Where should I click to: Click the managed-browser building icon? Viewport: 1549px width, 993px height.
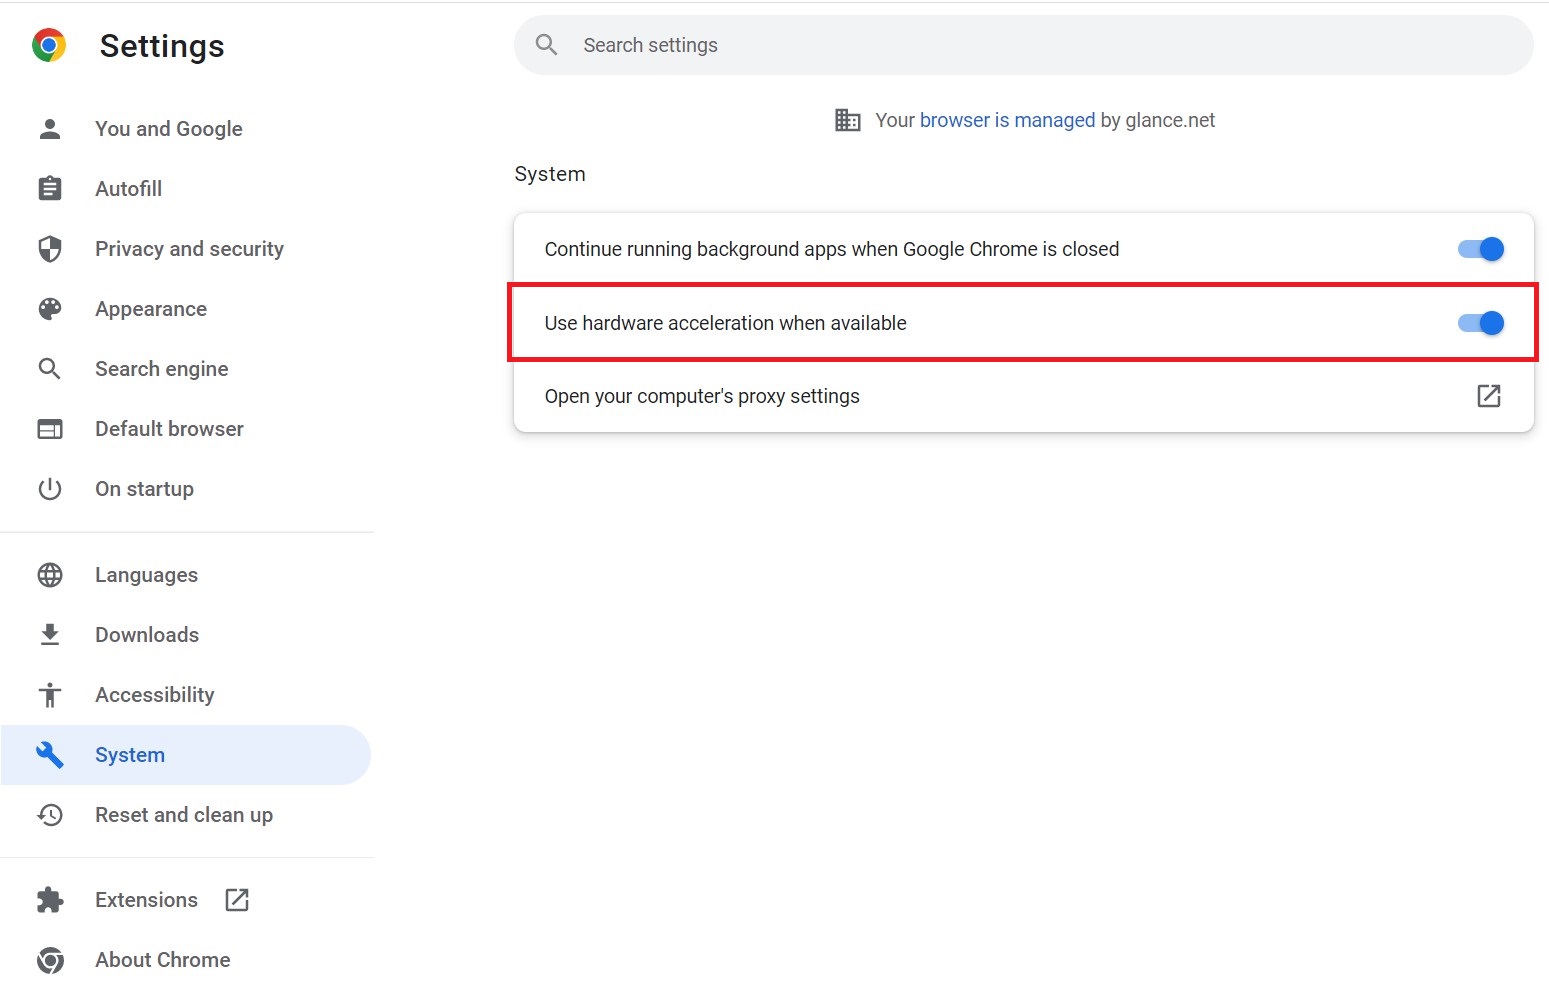point(847,120)
